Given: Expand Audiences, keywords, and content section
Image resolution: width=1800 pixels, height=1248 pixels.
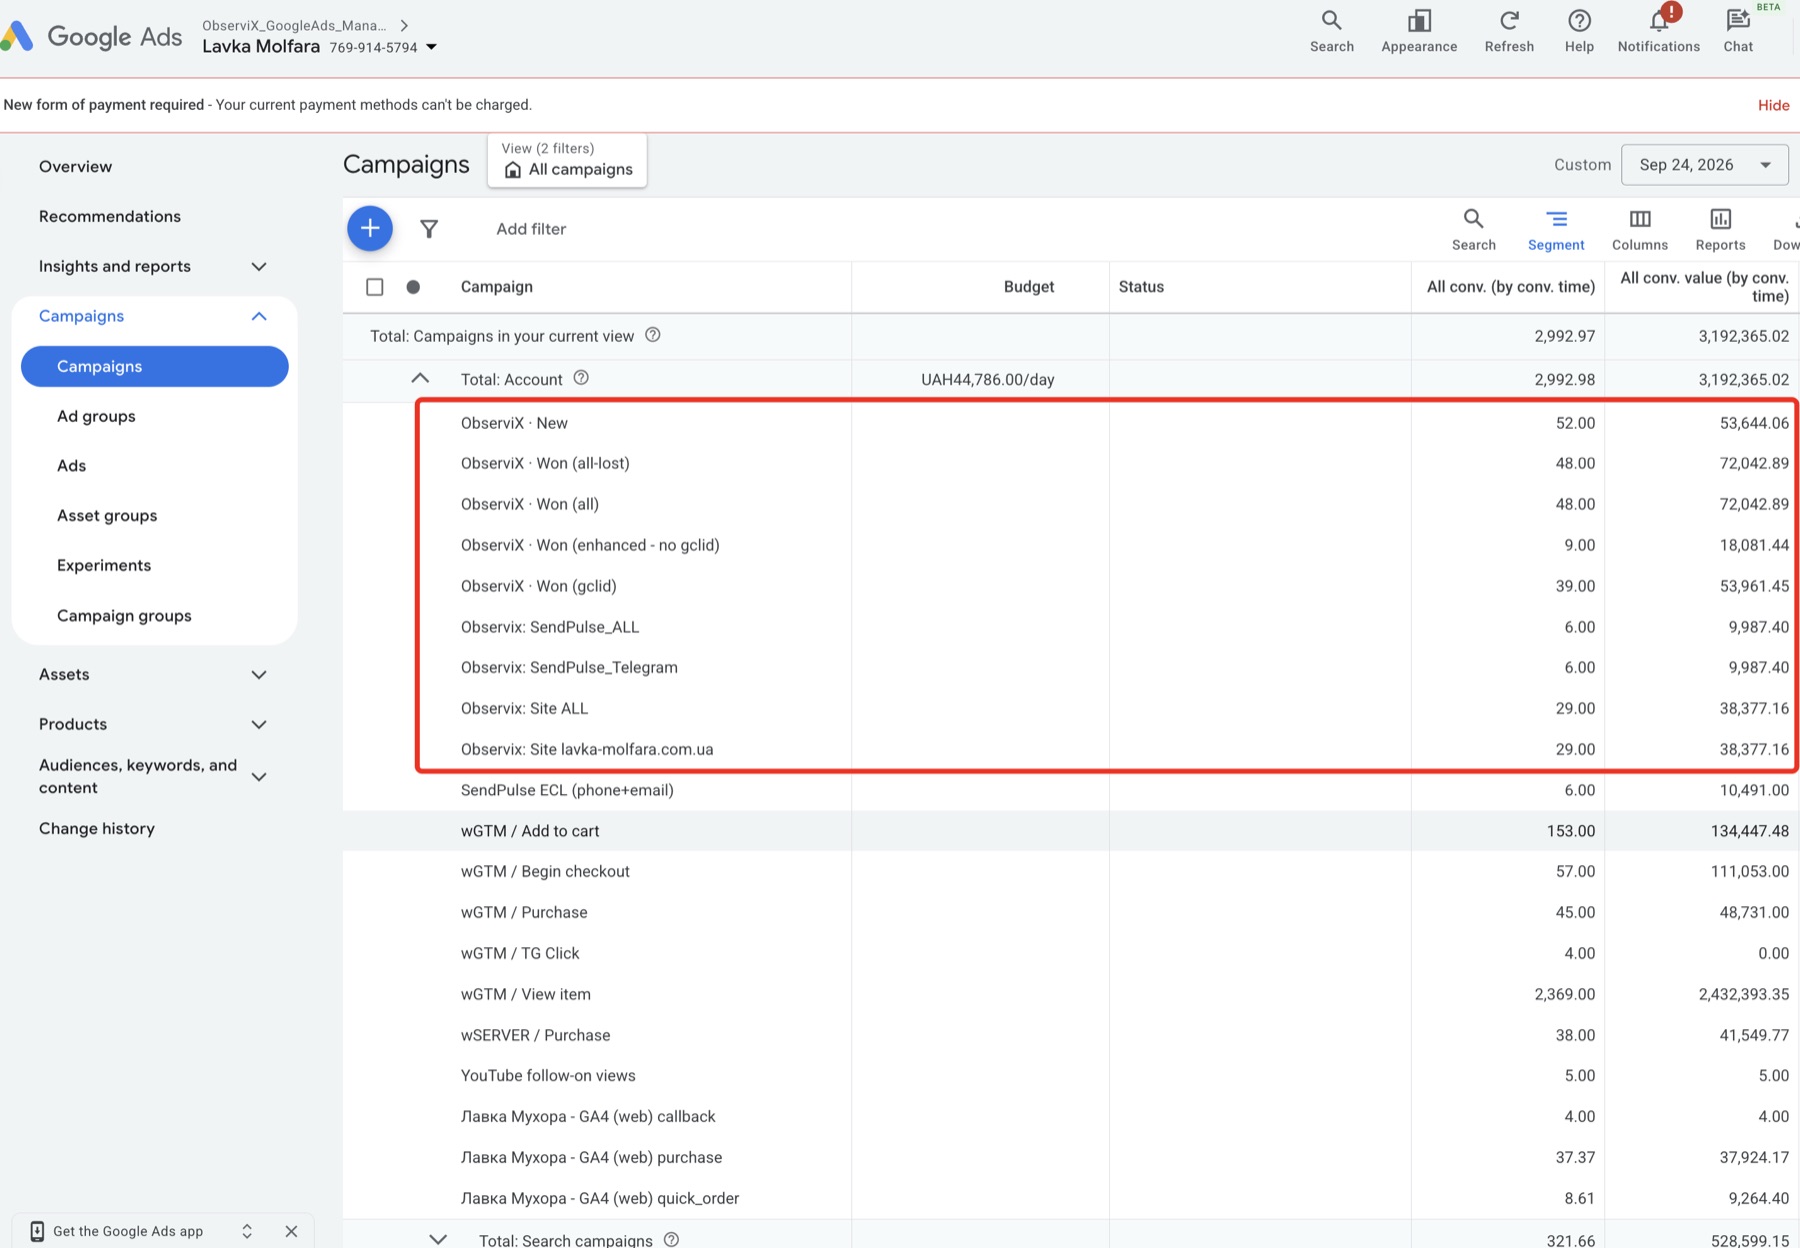Looking at the screenshot, I should point(259,777).
